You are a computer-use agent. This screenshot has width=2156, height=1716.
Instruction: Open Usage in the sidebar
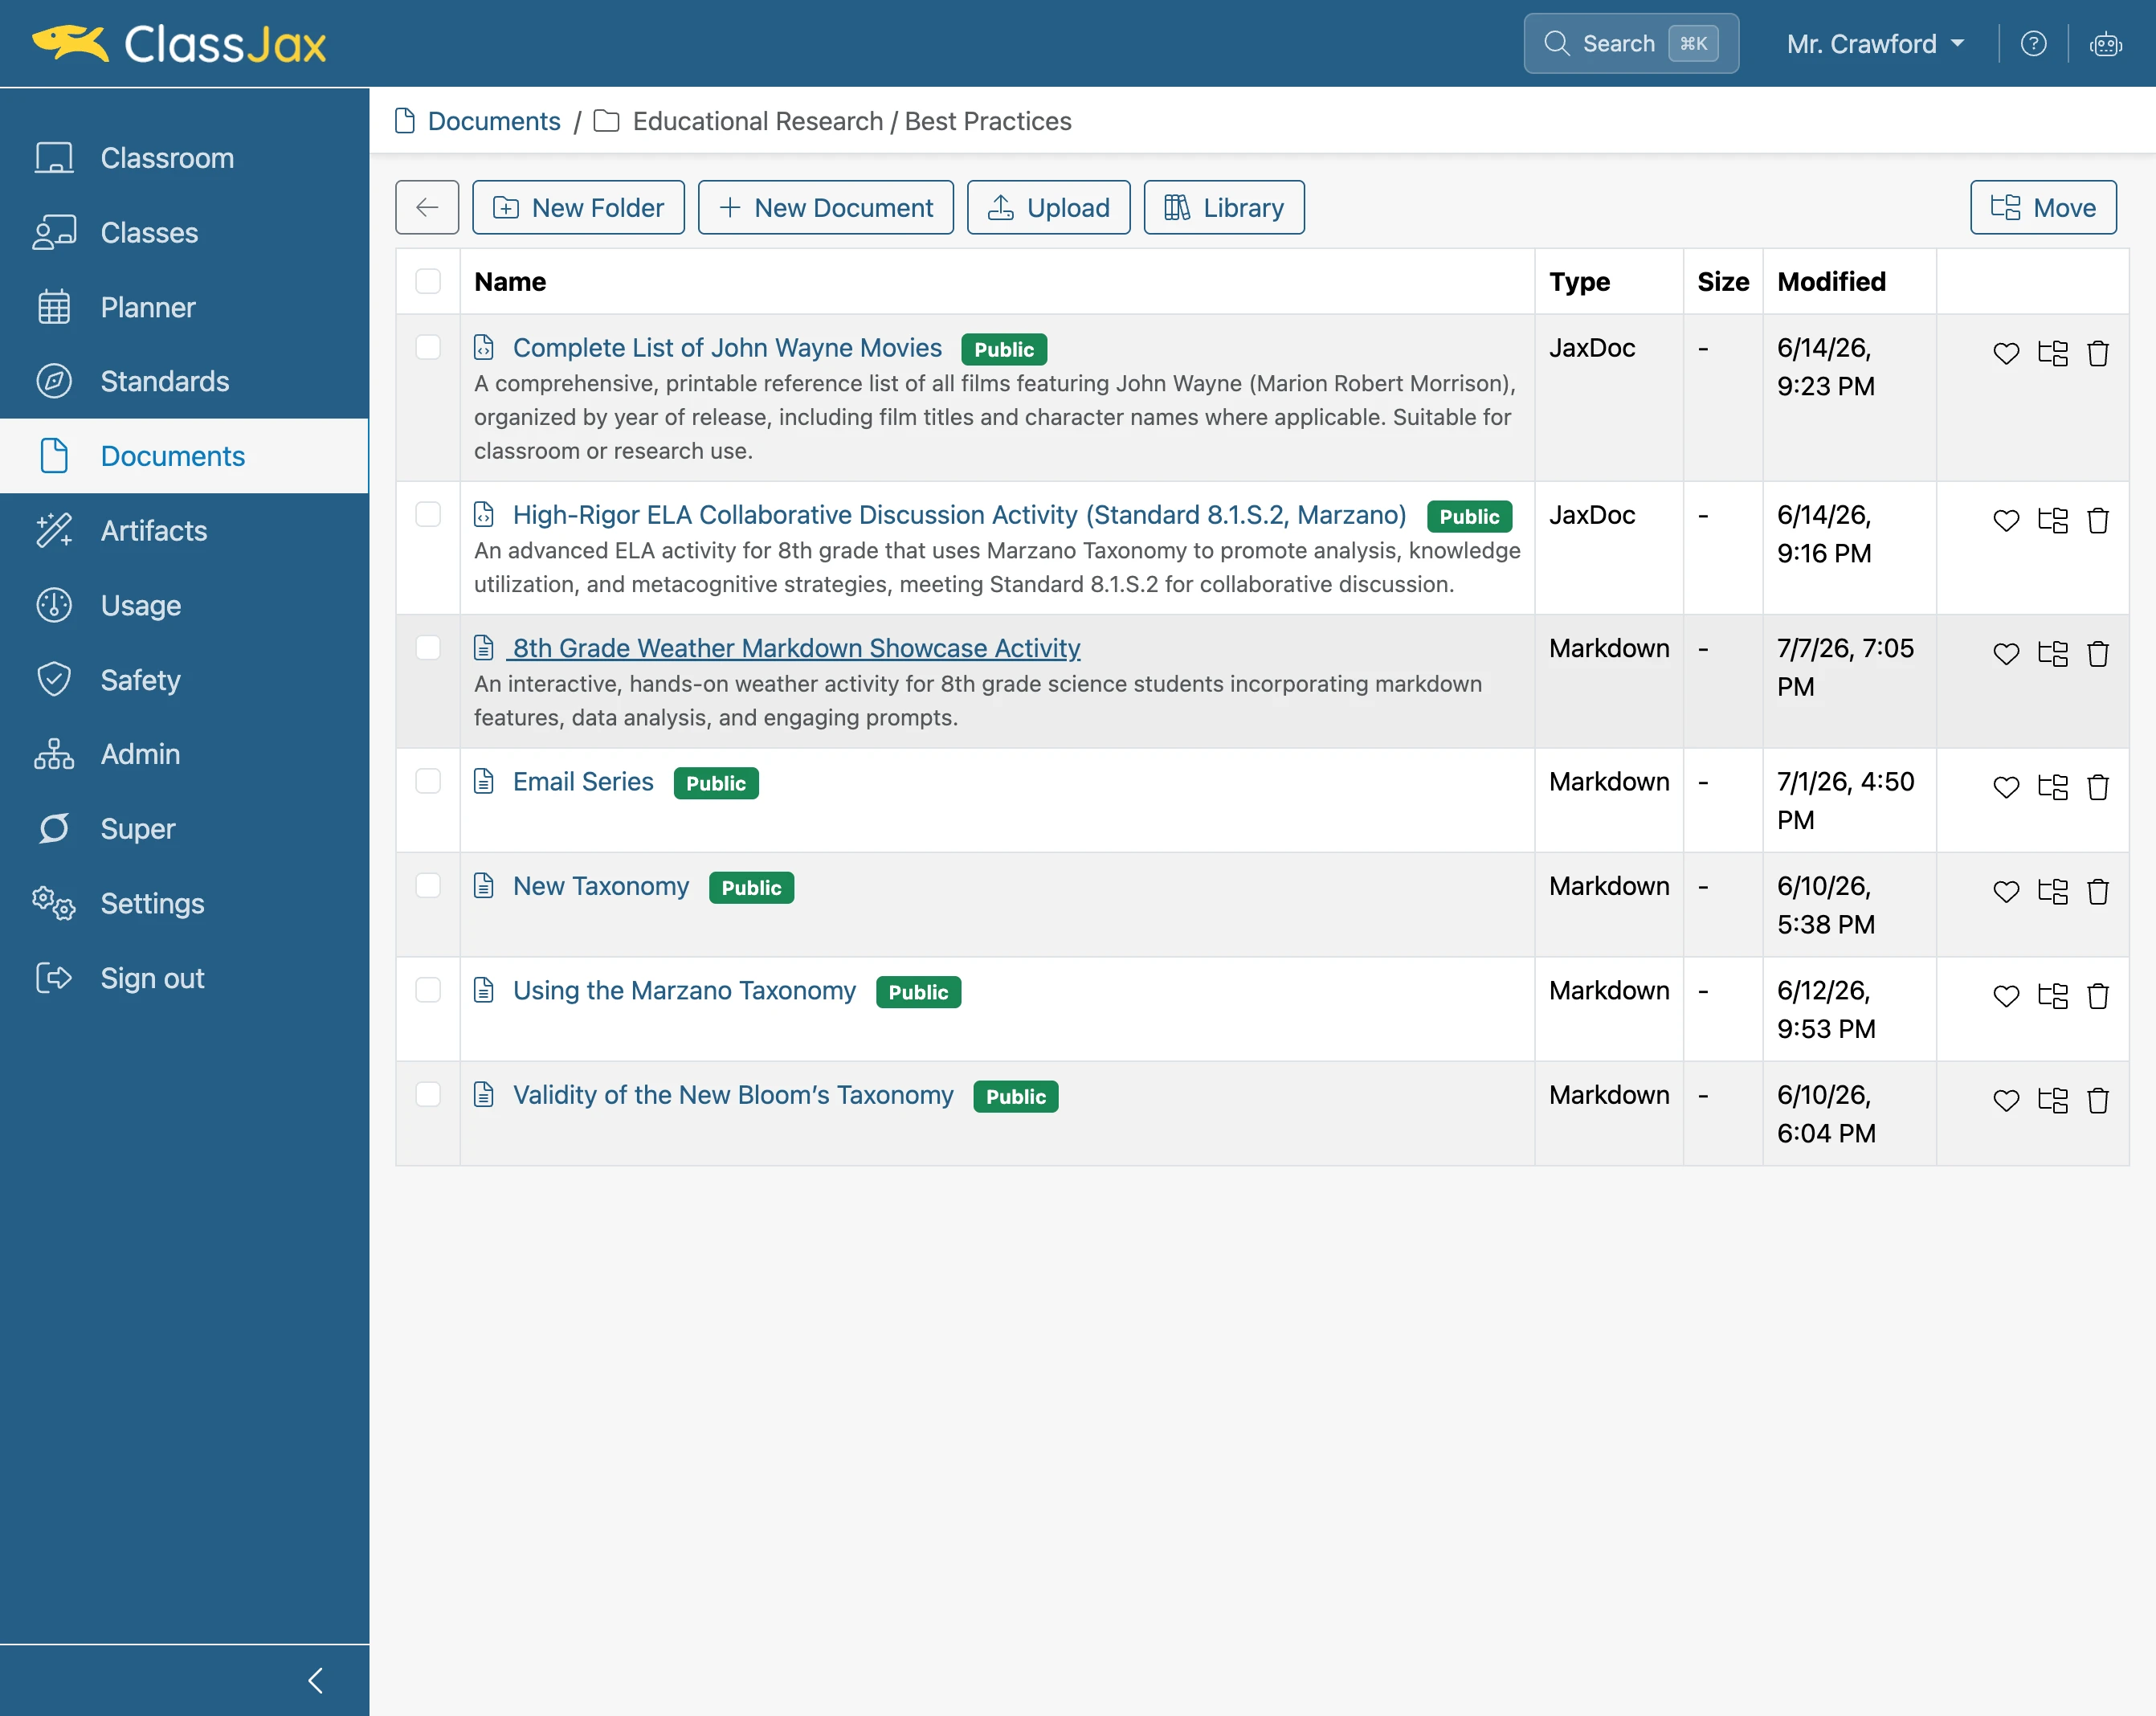click(184, 606)
